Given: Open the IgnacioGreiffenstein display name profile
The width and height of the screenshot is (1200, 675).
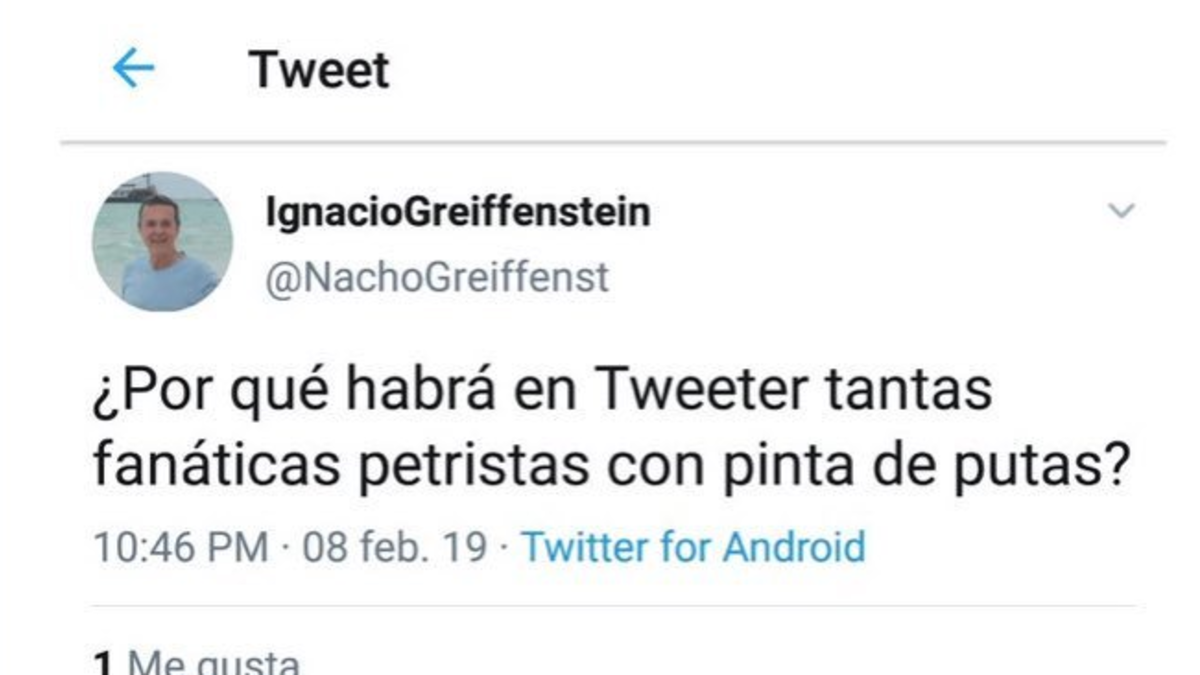Looking at the screenshot, I should (x=458, y=213).
